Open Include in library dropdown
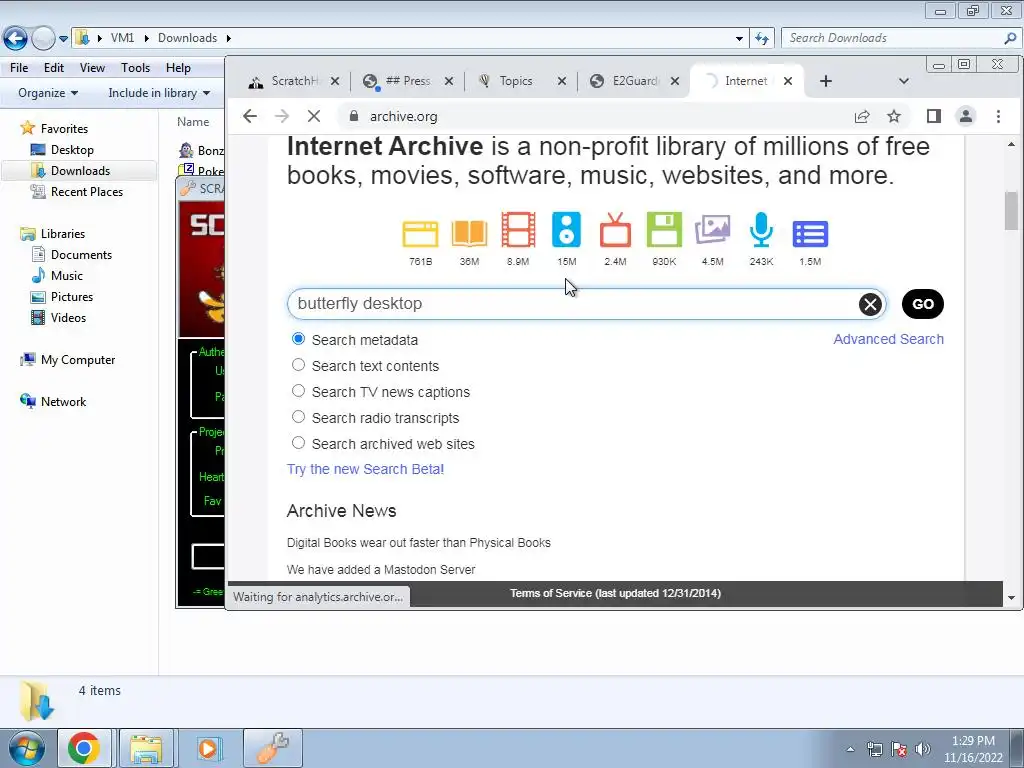Image resolution: width=1024 pixels, height=768 pixels. 159,93
